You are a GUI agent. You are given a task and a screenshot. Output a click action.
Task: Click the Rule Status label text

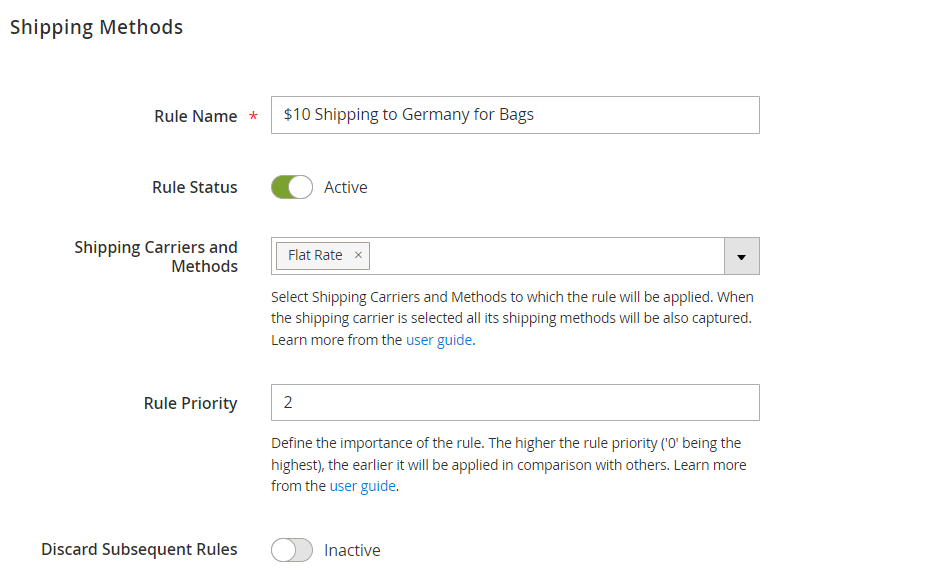click(194, 187)
